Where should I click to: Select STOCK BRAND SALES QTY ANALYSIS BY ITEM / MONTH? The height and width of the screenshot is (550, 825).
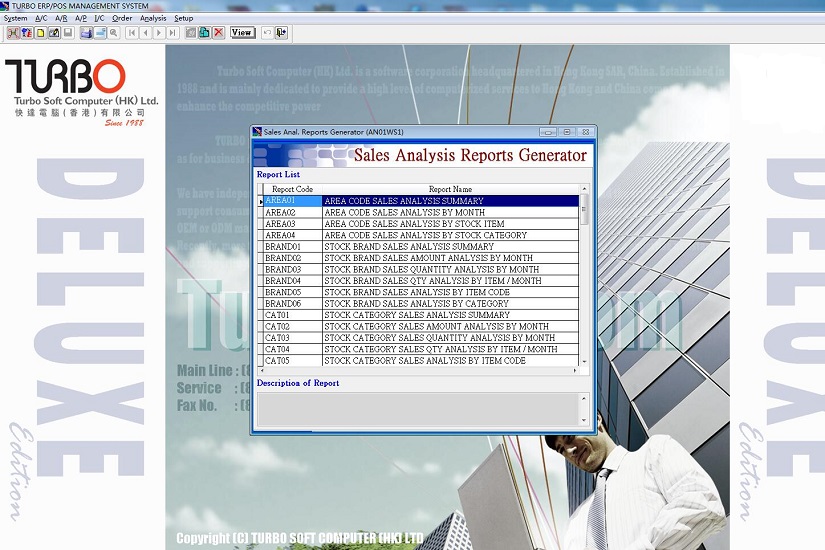(x=450, y=281)
